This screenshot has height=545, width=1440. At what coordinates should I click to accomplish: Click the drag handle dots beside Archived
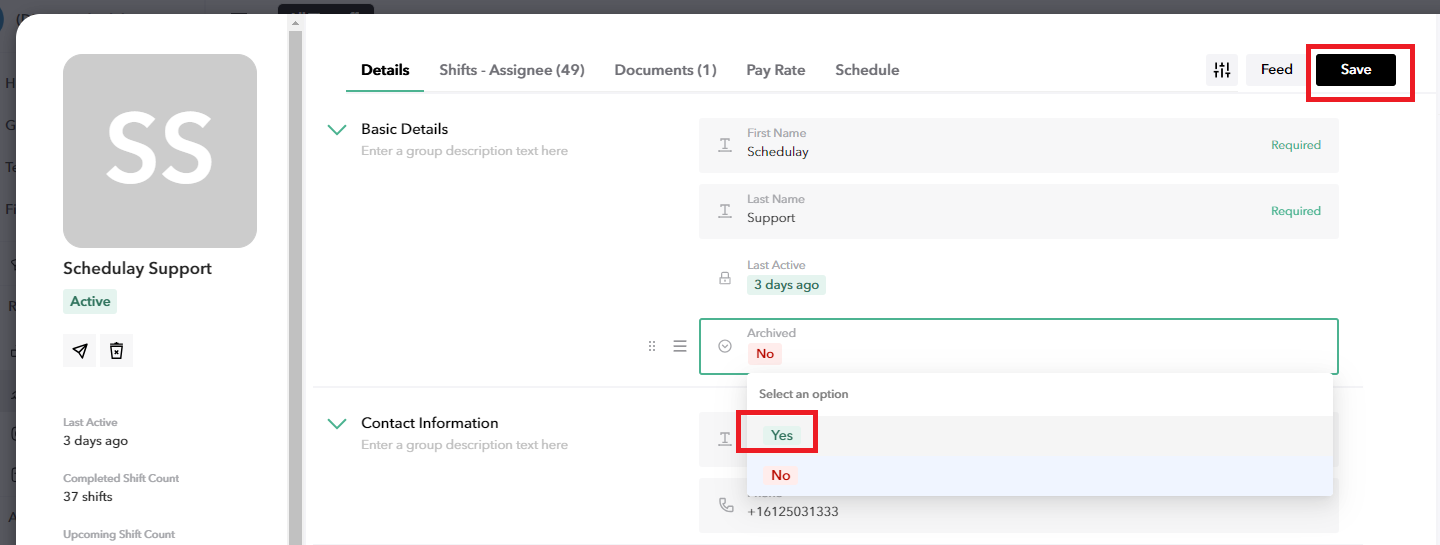[x=652, y=346]
